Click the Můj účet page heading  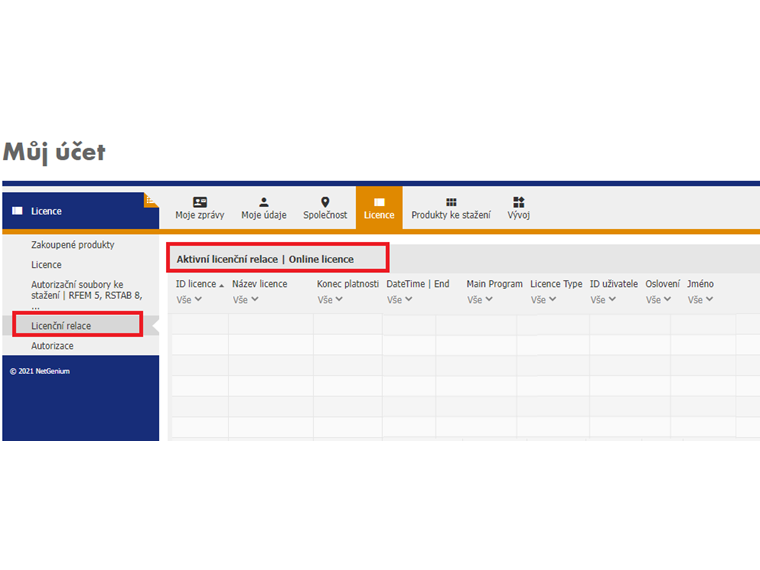click(x=54, y=152)
